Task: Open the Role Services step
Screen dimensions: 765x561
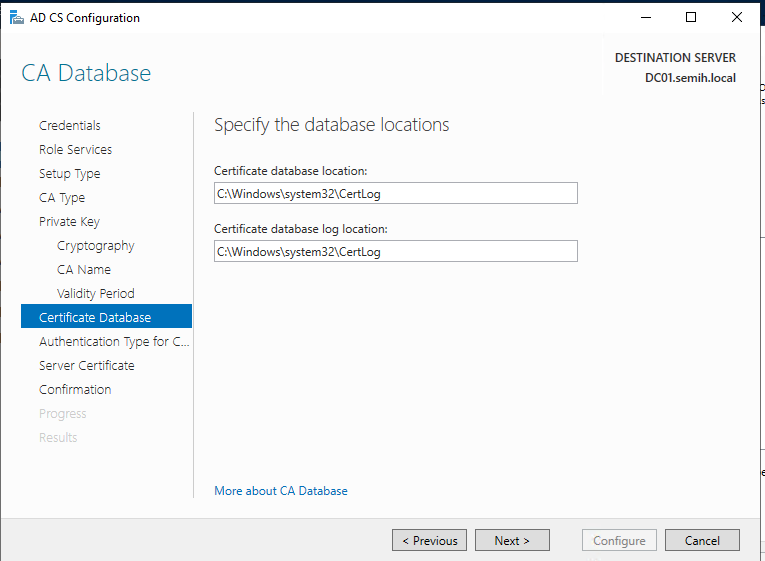Action: point(75,149)
